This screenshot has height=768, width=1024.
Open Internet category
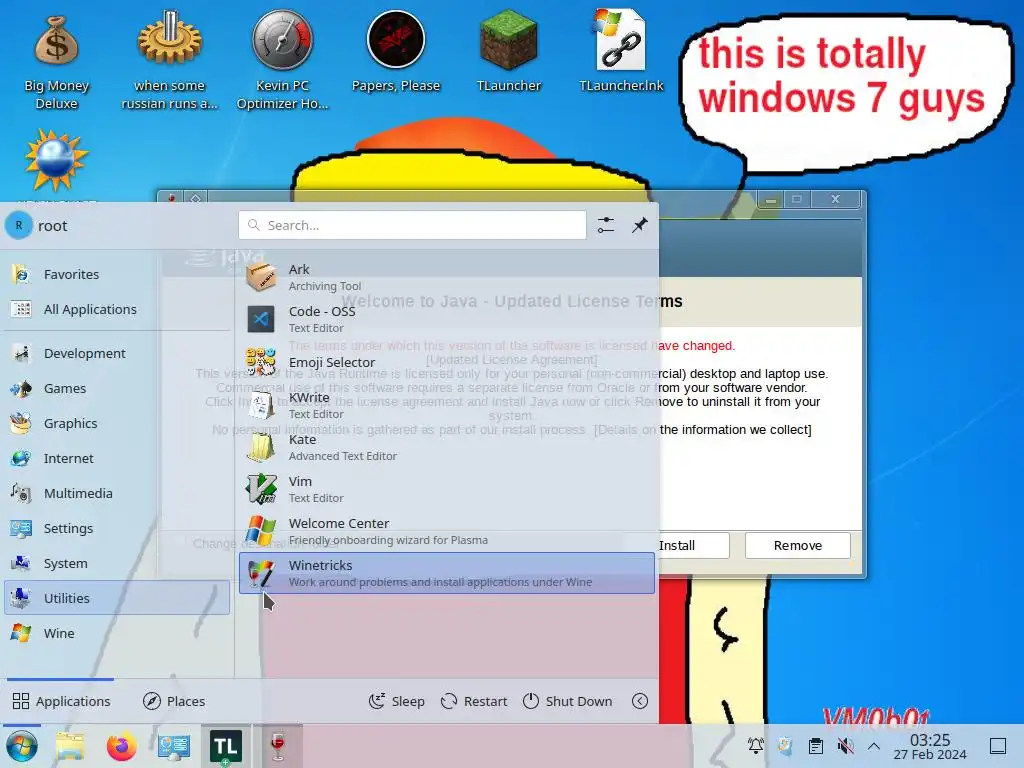point(118,458)
